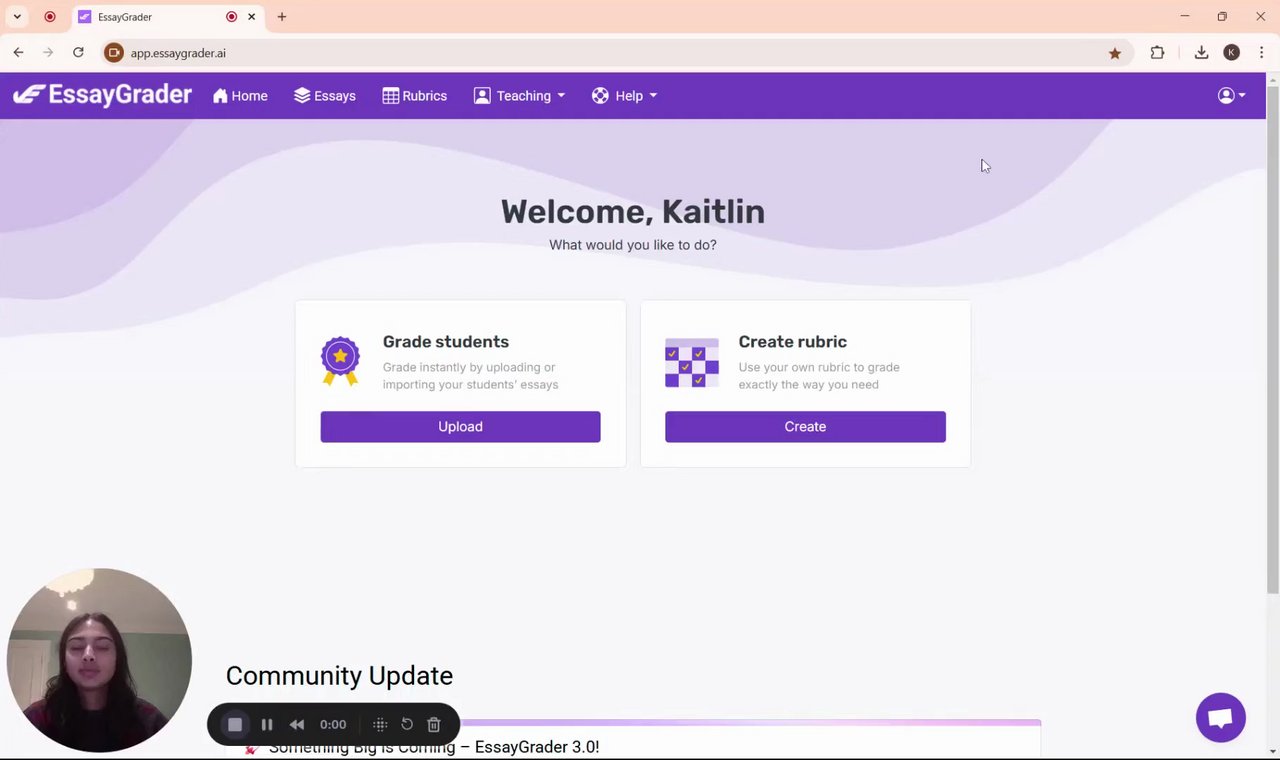1280x760 pixels.
Task: Click the Essays stack icon
Action: 302,96
